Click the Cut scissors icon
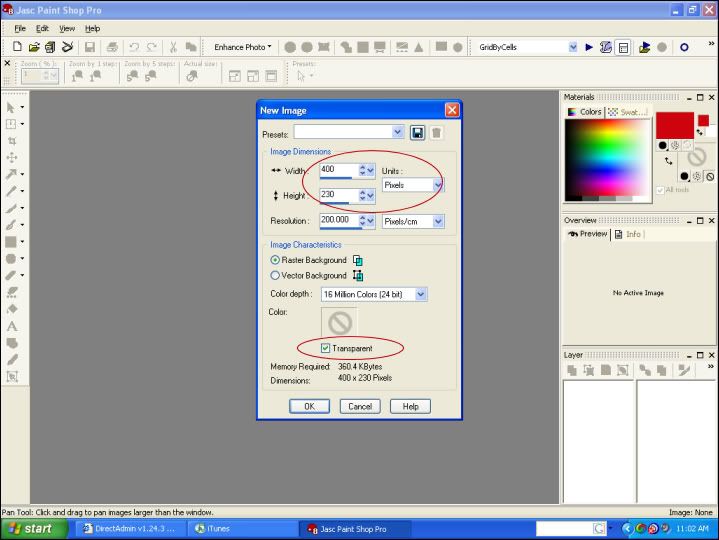 (173, 47)
